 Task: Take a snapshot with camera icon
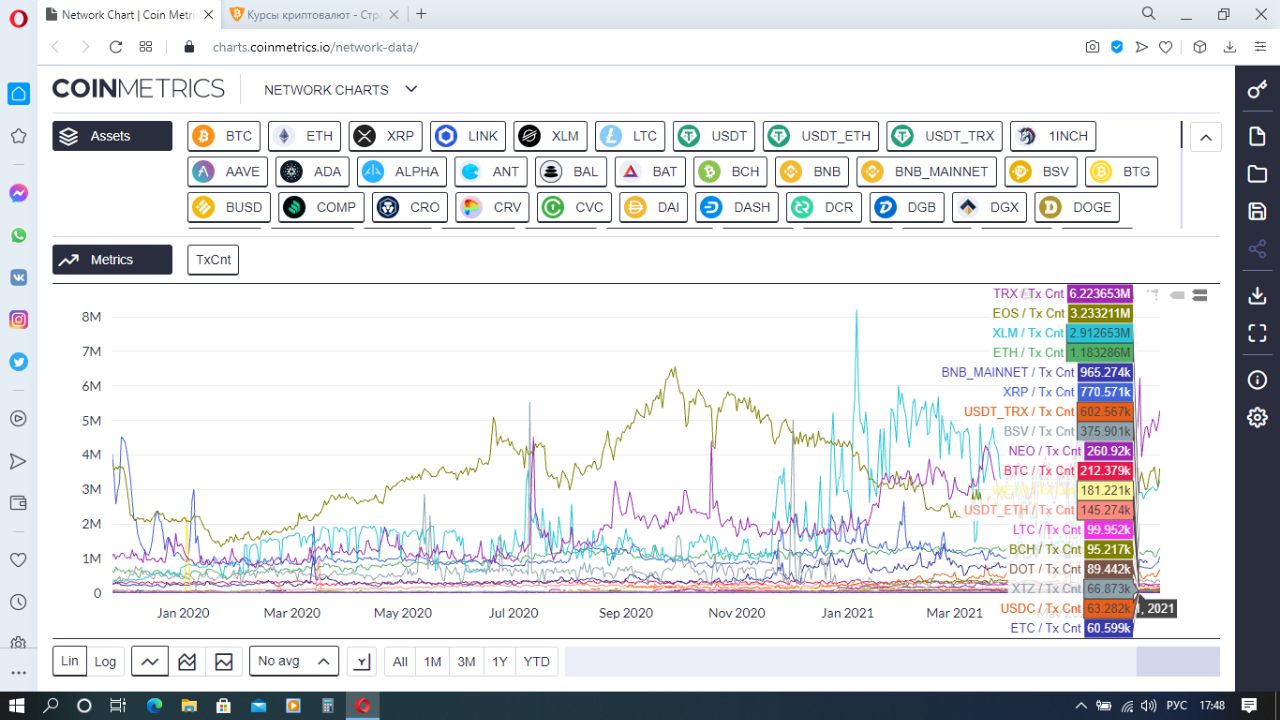click(x=1092, y=47)
